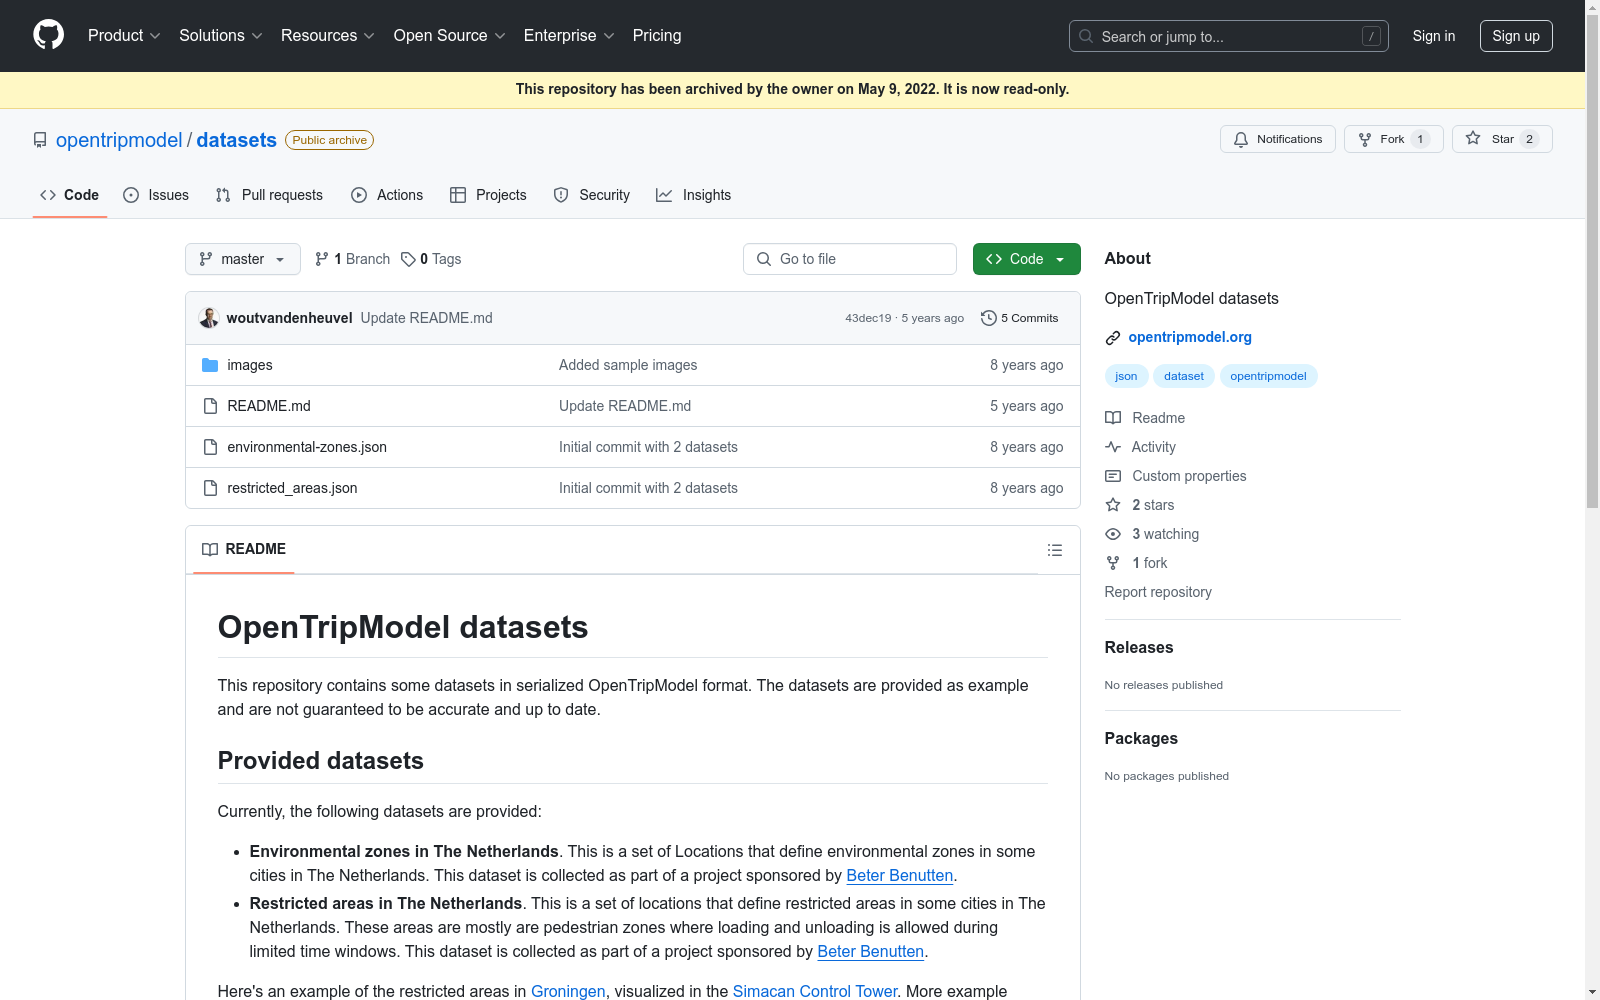The width and height of the screenshot is (1600, 1000).
Task: View the 0 Tags list
Action: click(x=431, y=259)
